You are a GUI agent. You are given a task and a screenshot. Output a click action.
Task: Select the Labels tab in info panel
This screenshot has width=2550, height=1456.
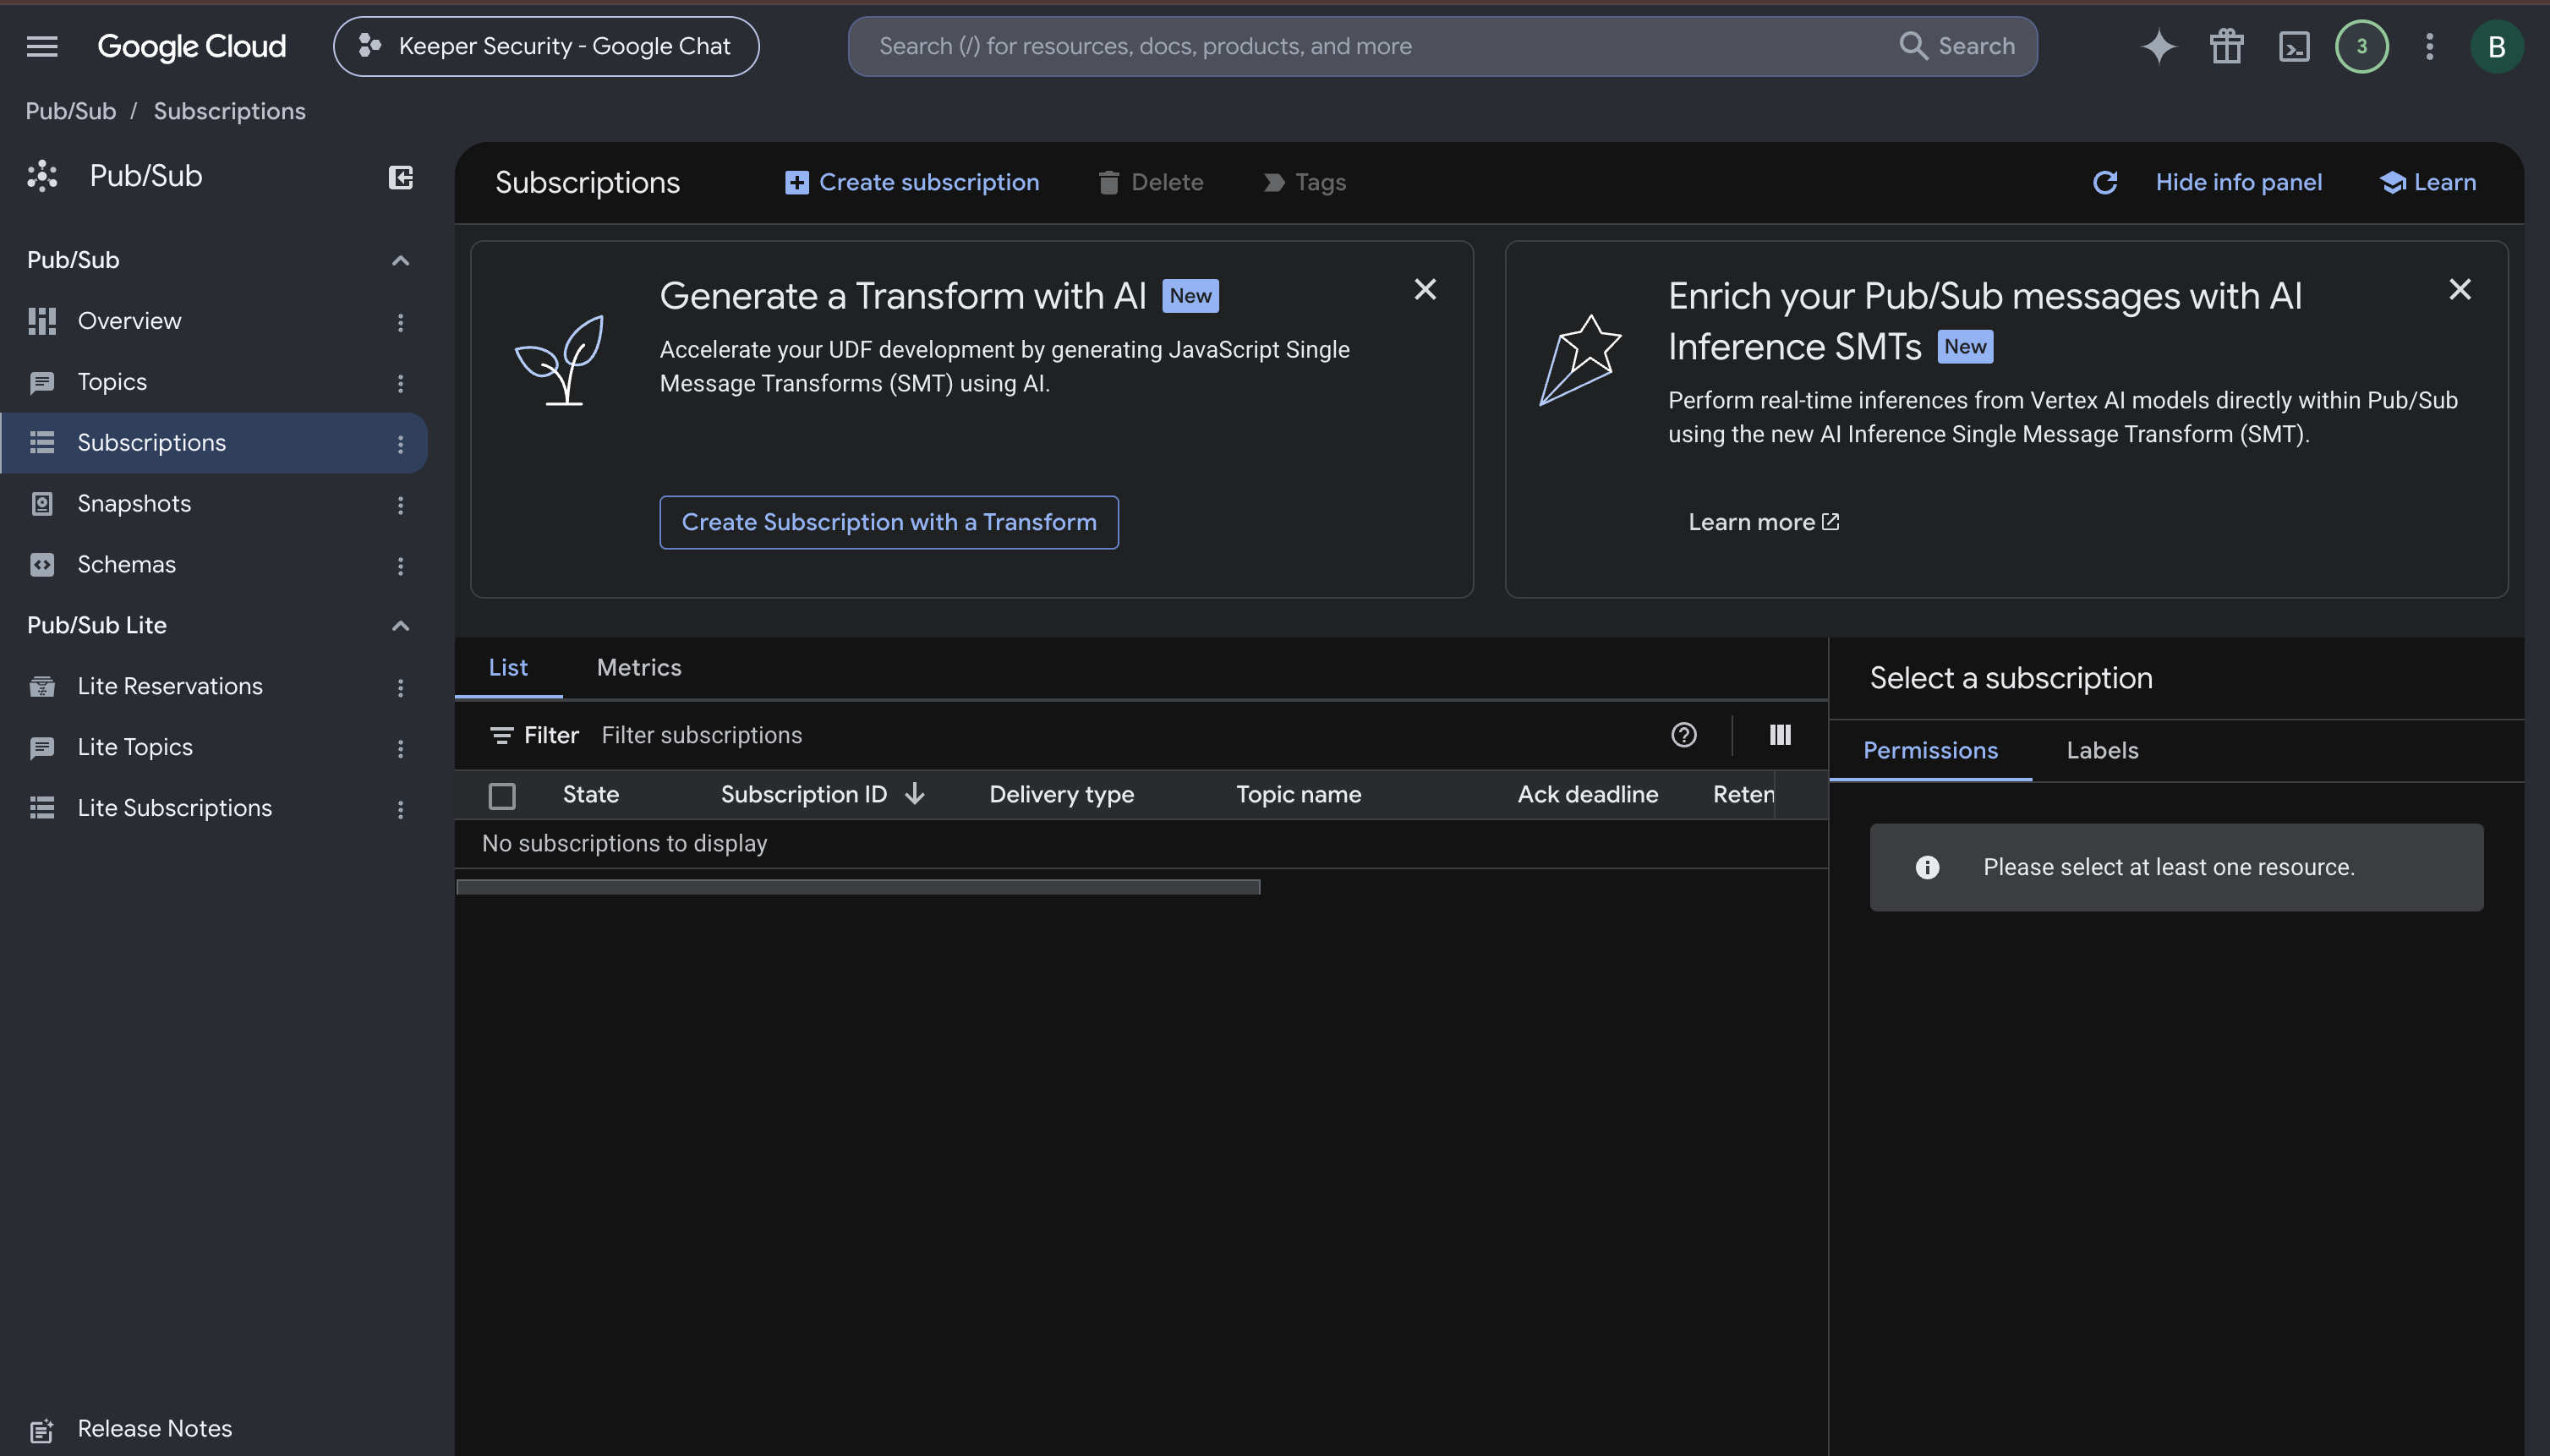(x=2102, y=750)
